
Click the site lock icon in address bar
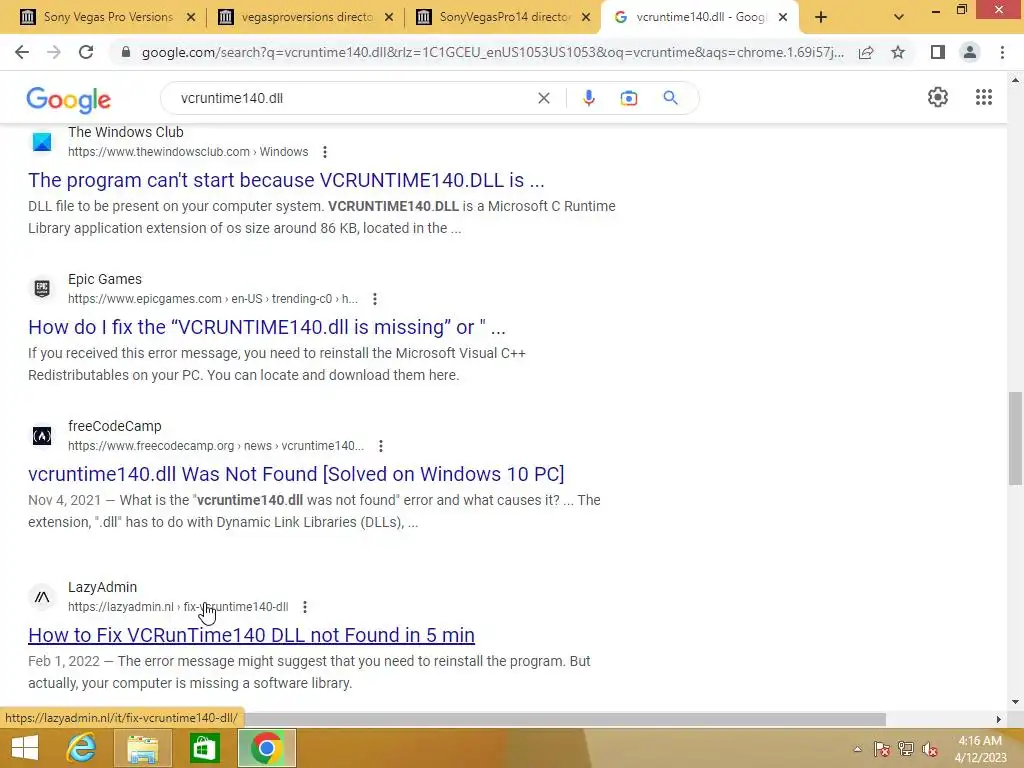pos(126,52)
